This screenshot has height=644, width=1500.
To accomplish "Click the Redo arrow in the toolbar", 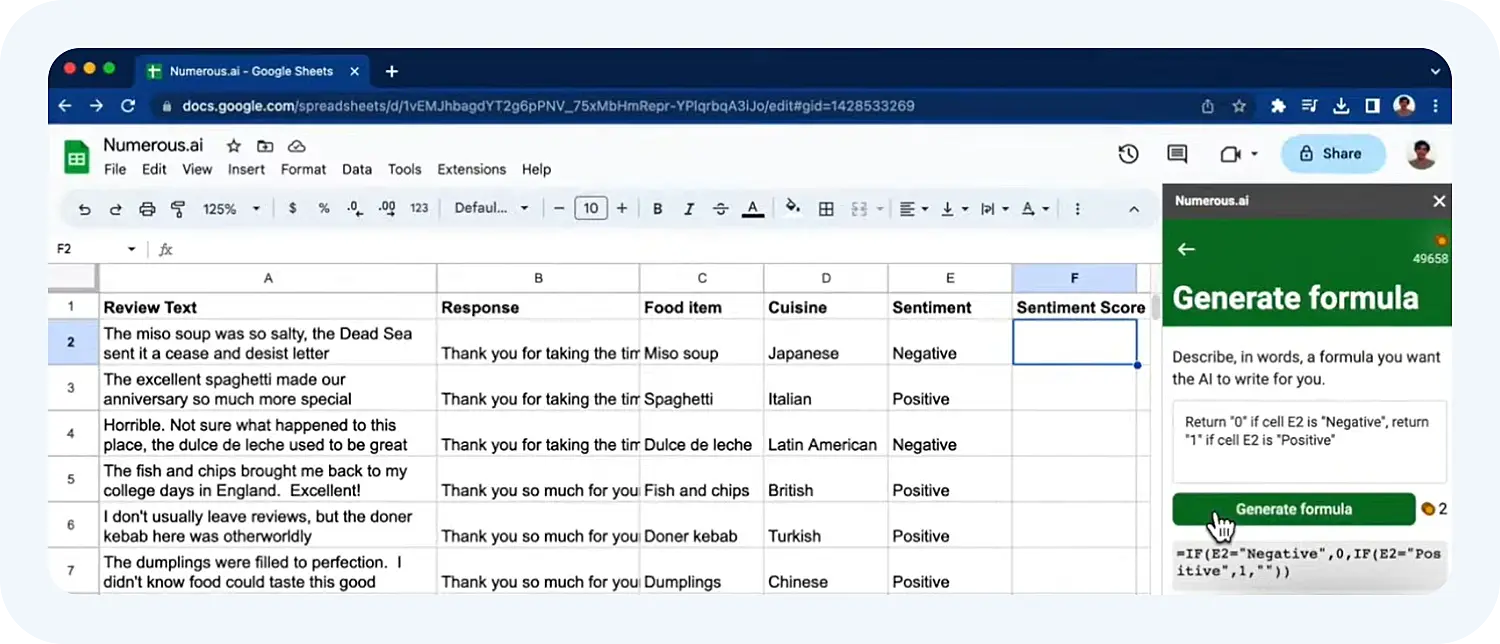I will tap(115, 209).
